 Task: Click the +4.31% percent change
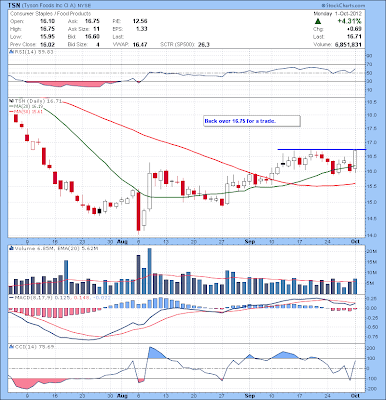point(349,21)
